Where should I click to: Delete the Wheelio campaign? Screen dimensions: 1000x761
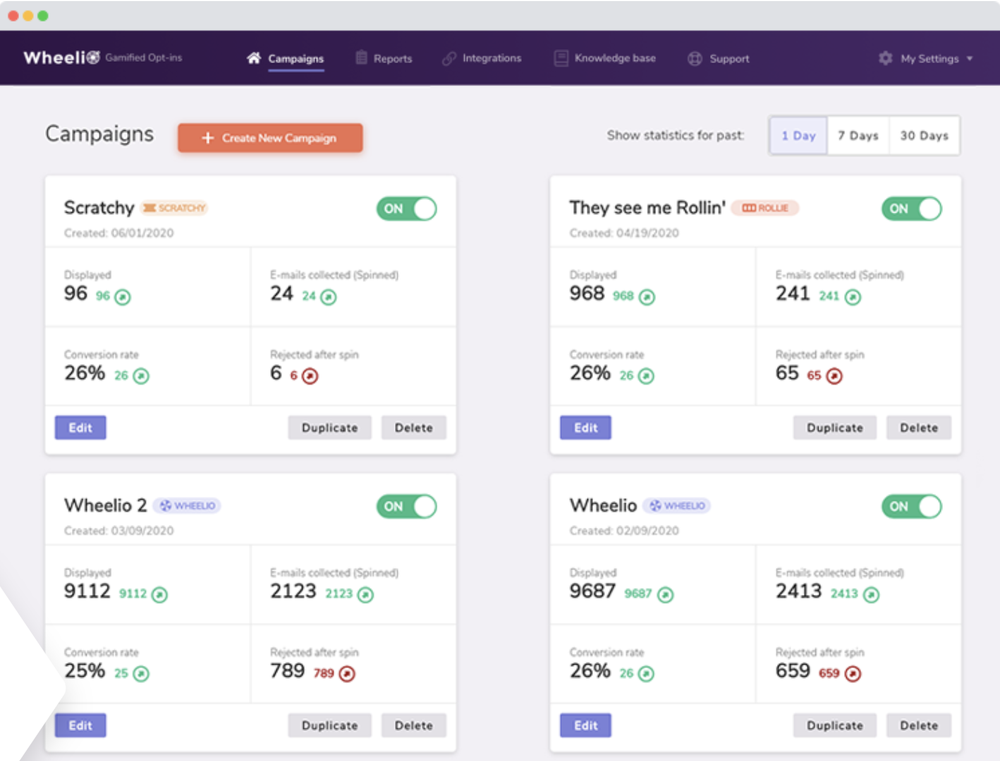(919, 726)
